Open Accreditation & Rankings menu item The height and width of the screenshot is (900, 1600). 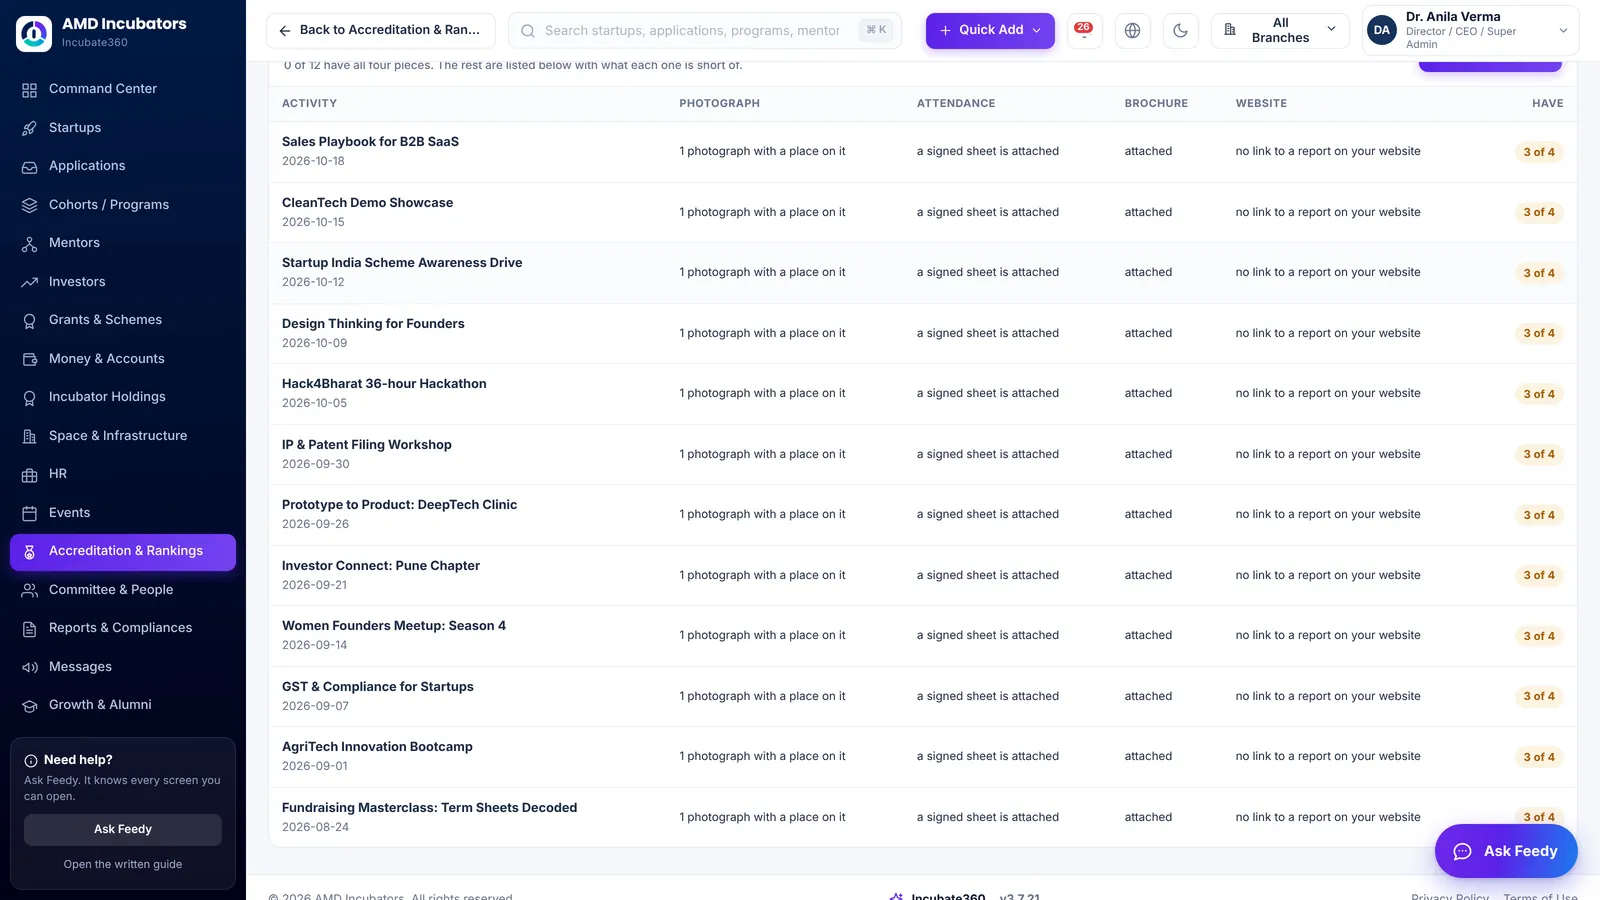click(123, 552)
